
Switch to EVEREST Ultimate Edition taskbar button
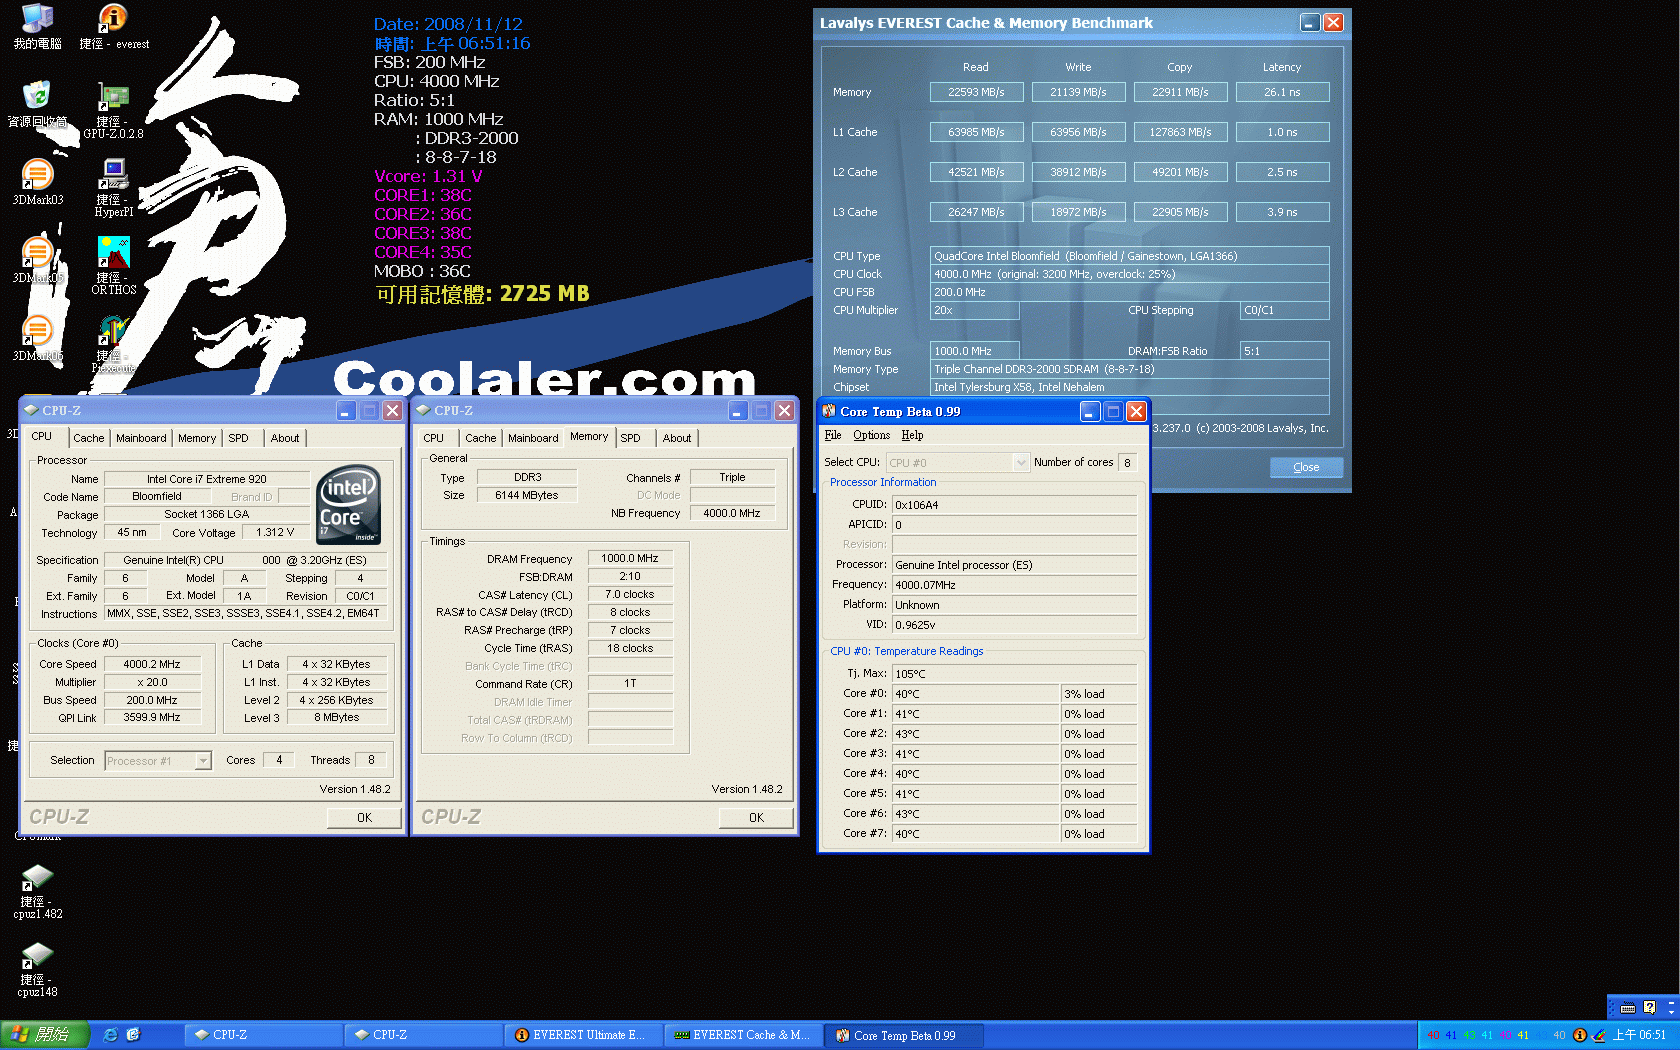pos(582,1035)
